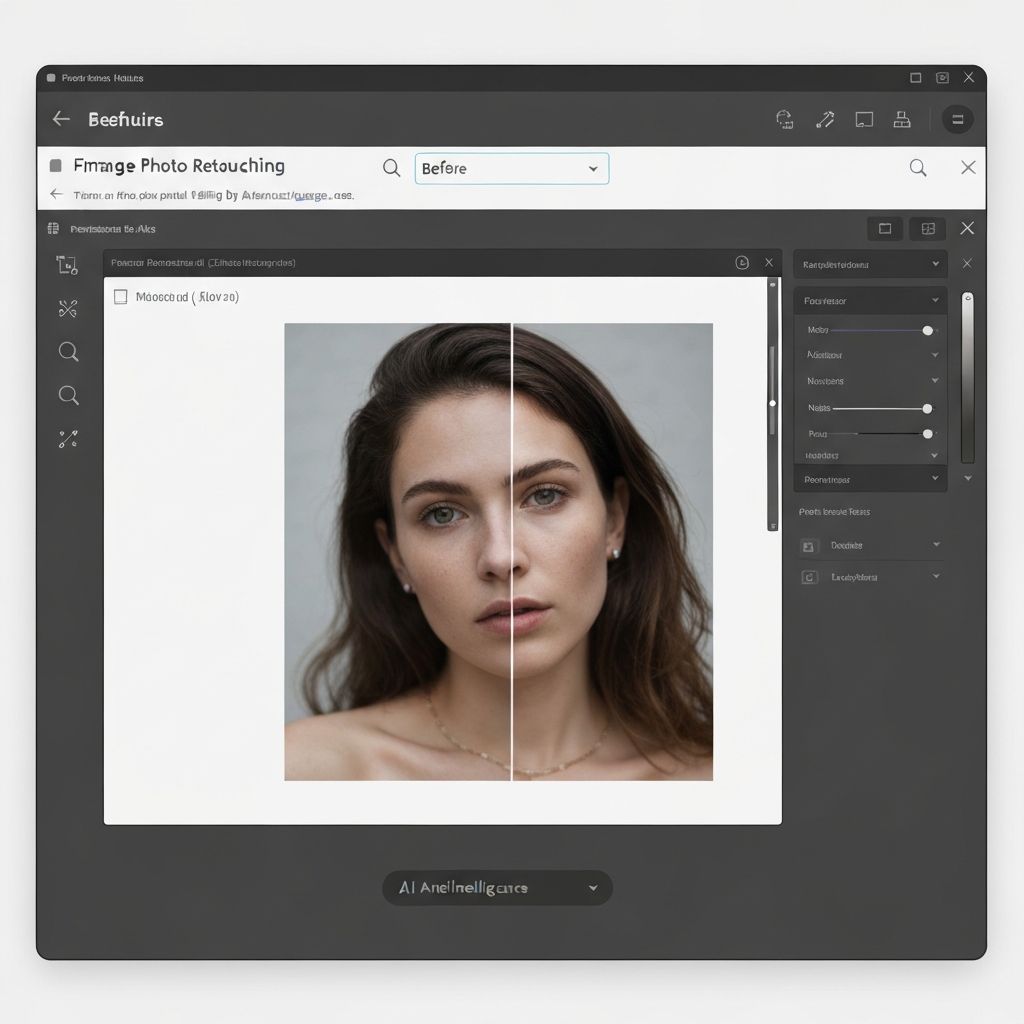Viewport: 1024px width, 1024px height.
Task: Collapse the Focrvessor panel section
Action: (x=935, y=301)
